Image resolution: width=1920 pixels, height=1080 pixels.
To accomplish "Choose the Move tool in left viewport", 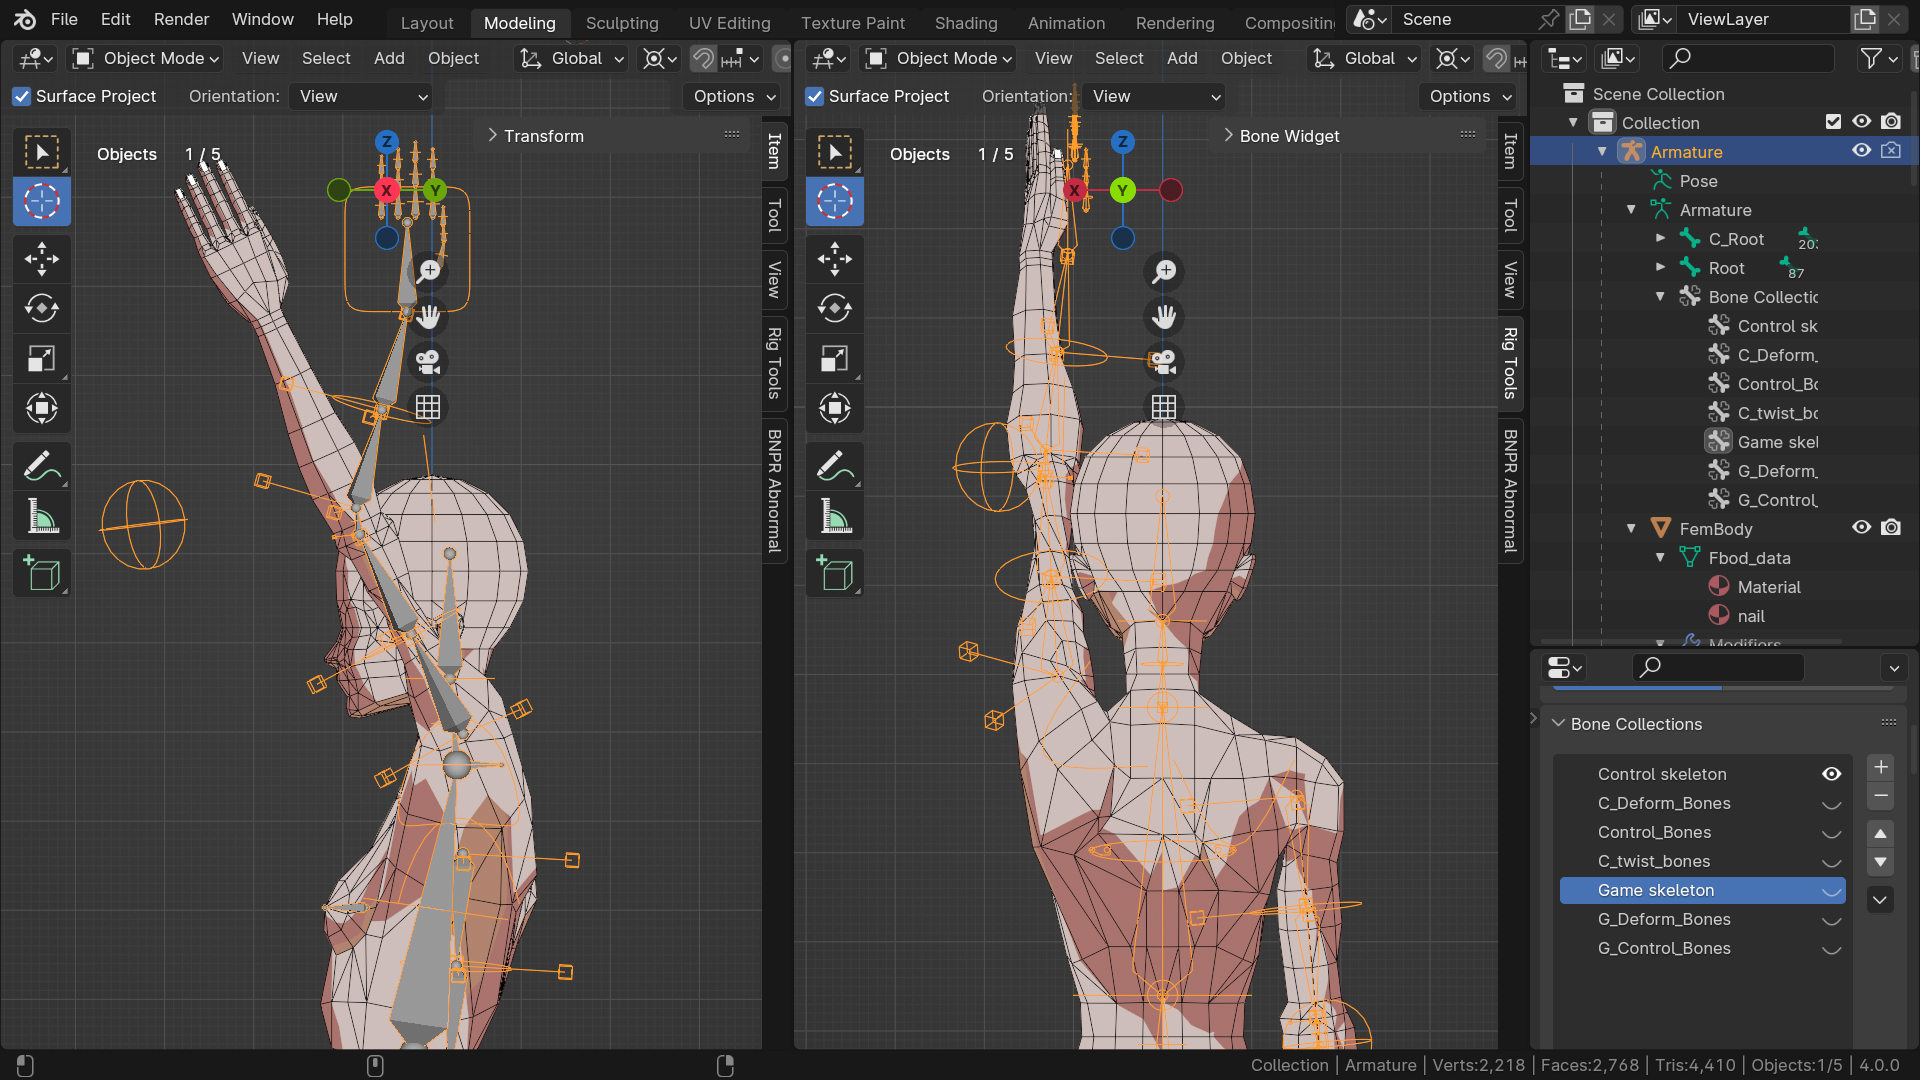I will (x=42, y=259).
